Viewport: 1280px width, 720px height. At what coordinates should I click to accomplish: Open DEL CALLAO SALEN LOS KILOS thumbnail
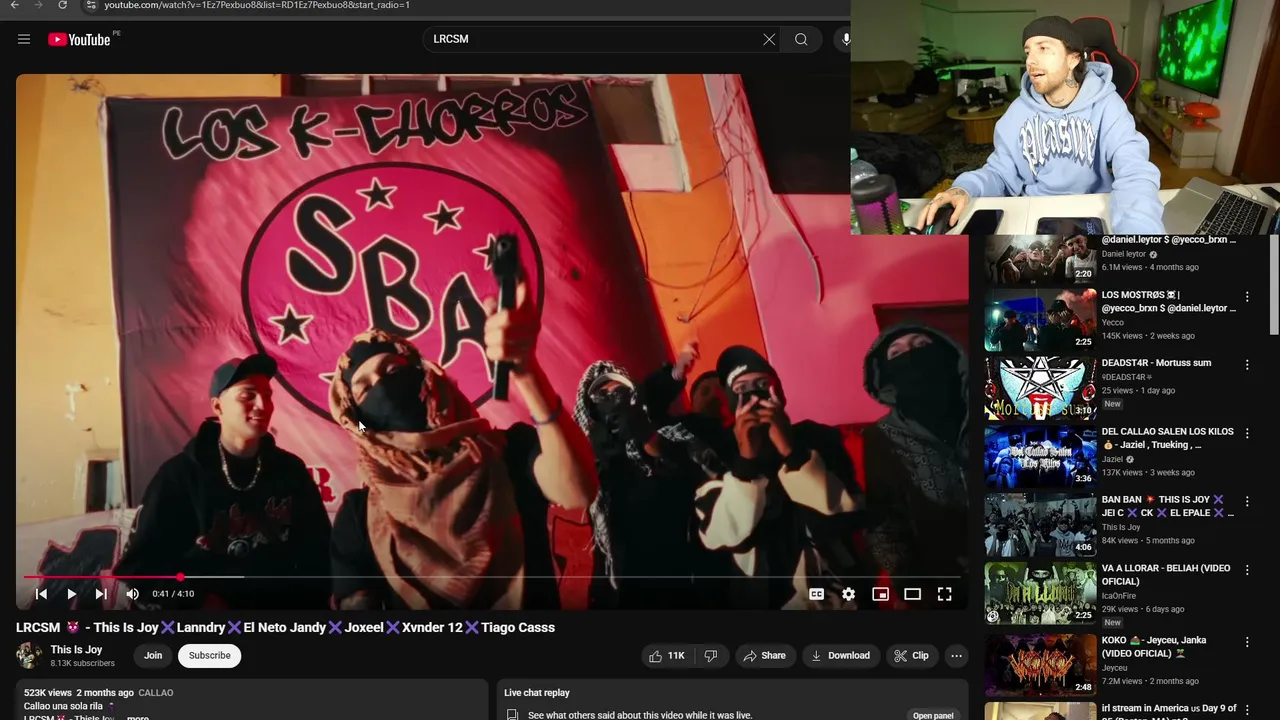click(x=1040, y=456)
